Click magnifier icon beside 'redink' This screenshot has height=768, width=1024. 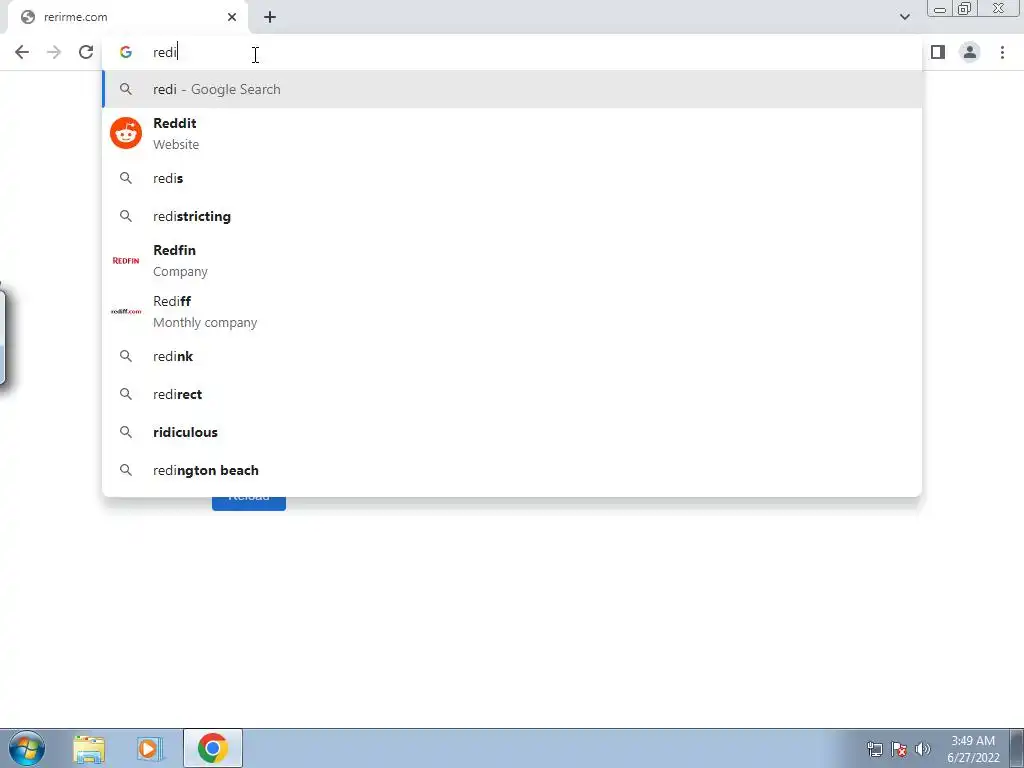pos(126,357)
